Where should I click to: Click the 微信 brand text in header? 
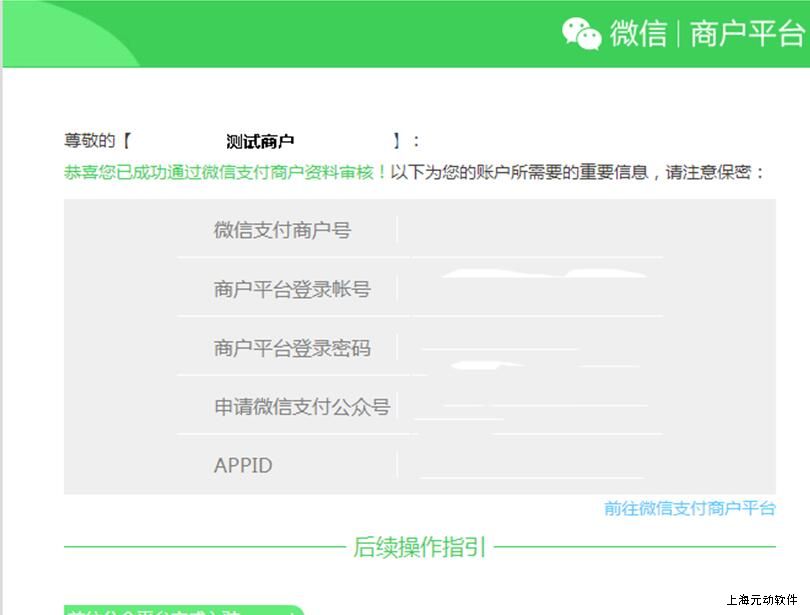click(x=638, y=34)
